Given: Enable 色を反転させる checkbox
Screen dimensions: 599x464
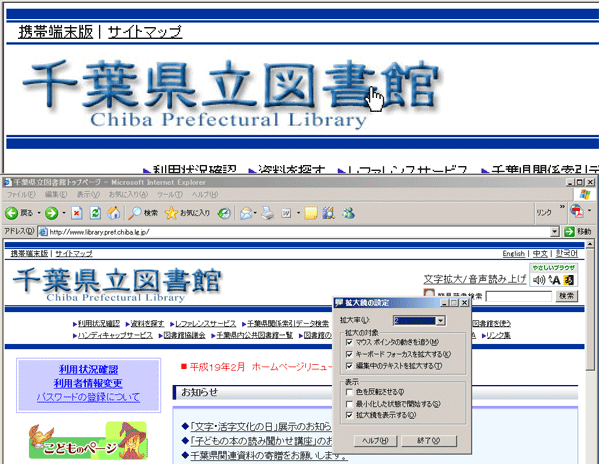Looking at the screenshot, I should pyautogui.click(x=349, y=392).
